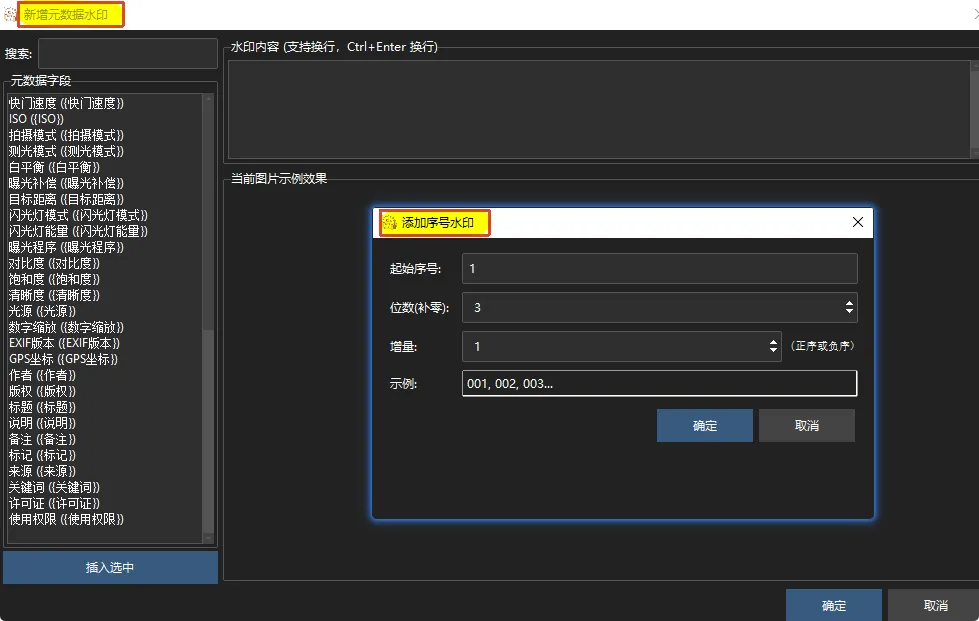Decrease the 增量 value with down arrow

click(773, 350)
